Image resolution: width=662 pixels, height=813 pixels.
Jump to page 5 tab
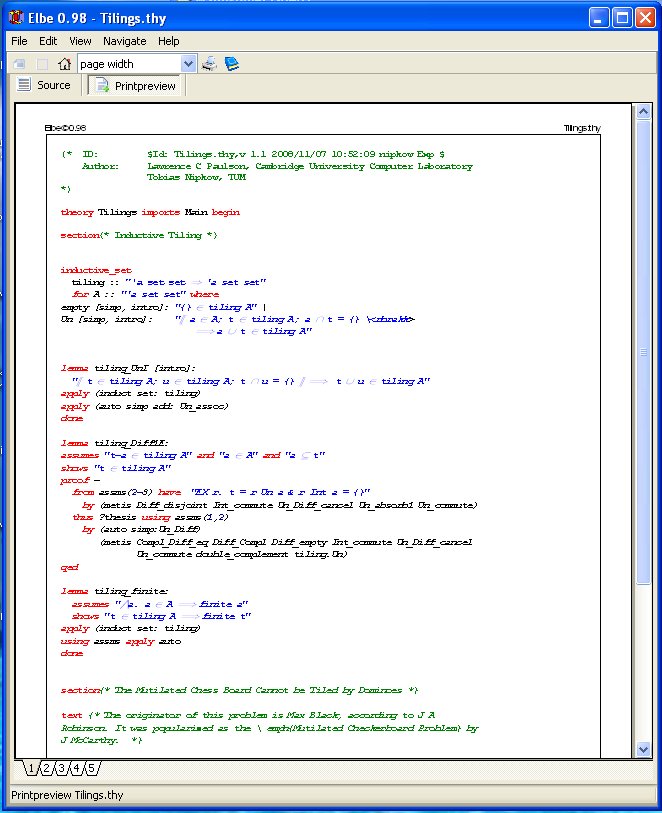pos(90,768)
